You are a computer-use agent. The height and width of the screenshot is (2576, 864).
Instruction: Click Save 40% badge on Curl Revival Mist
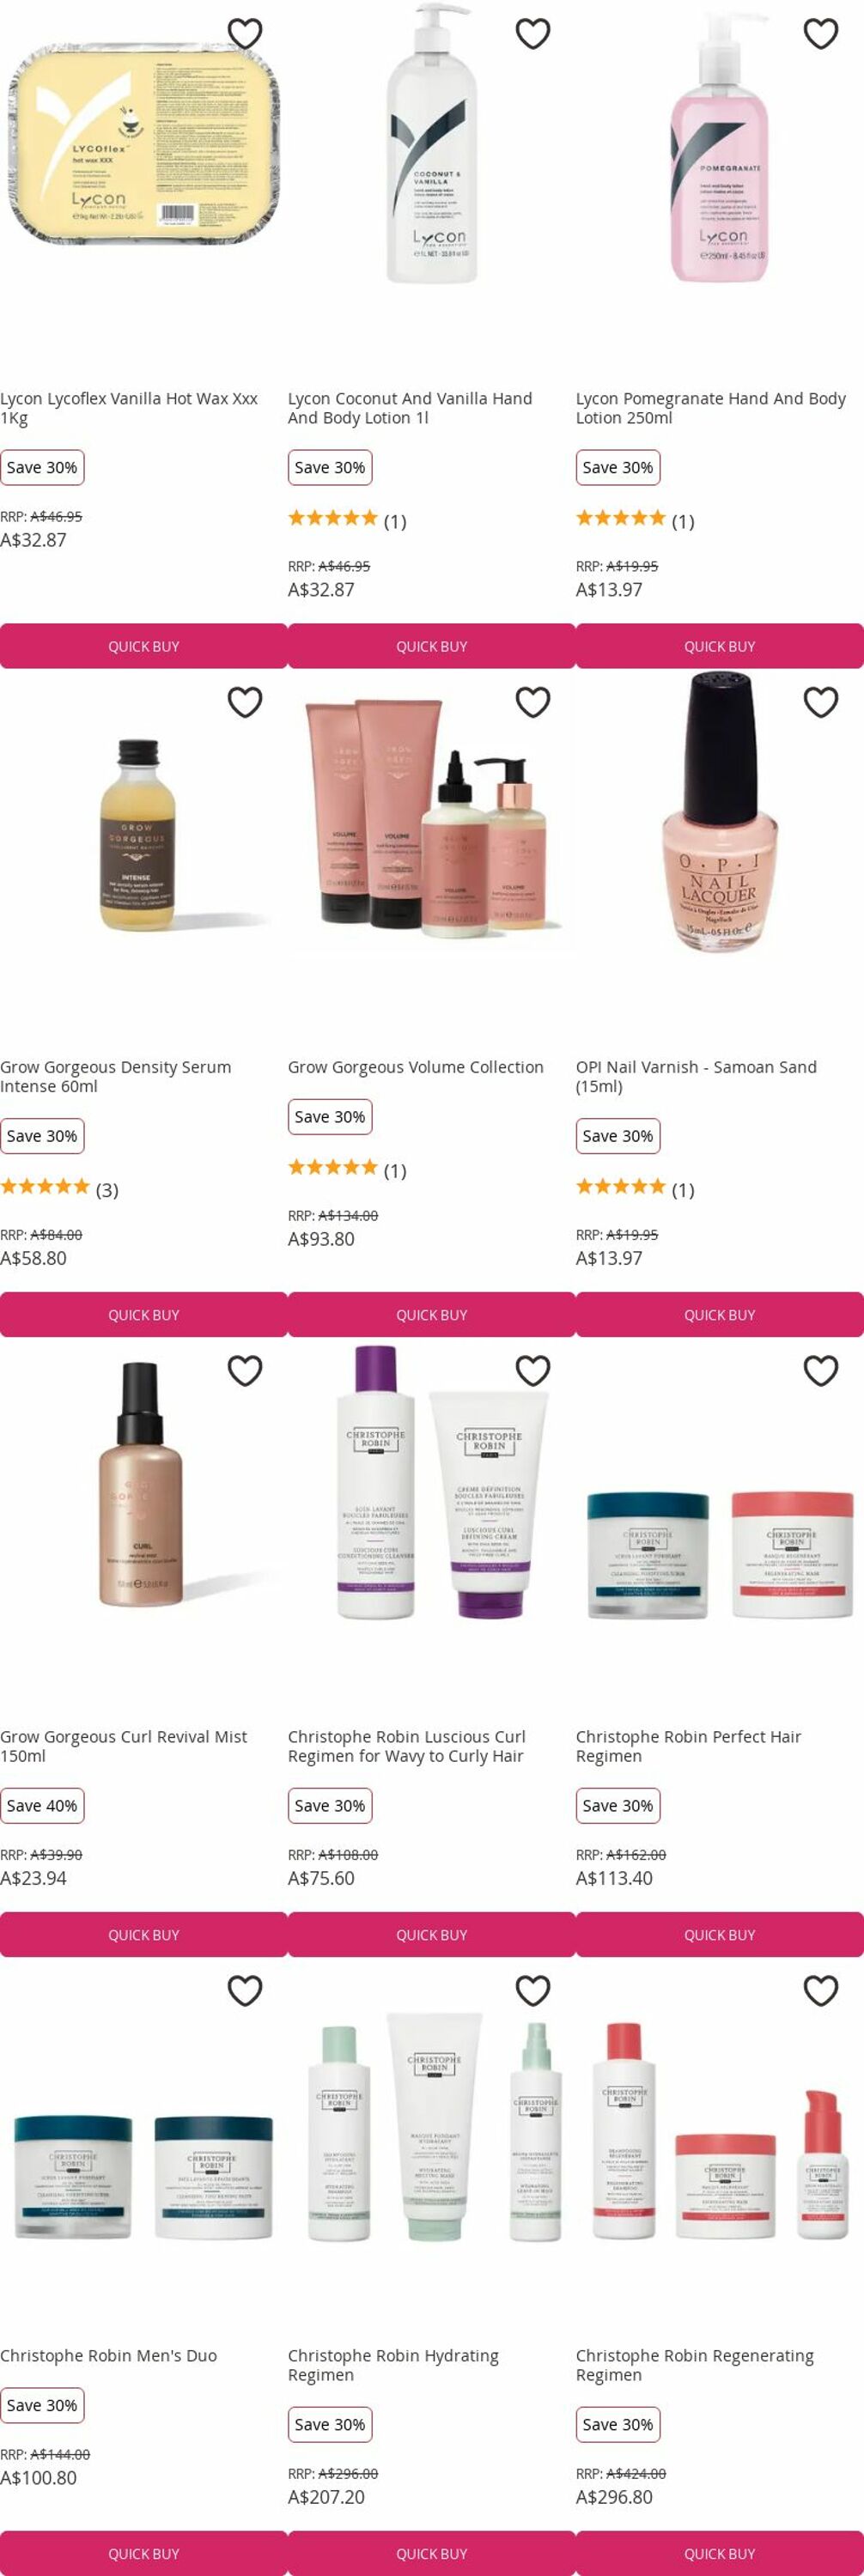point(42,1805)
